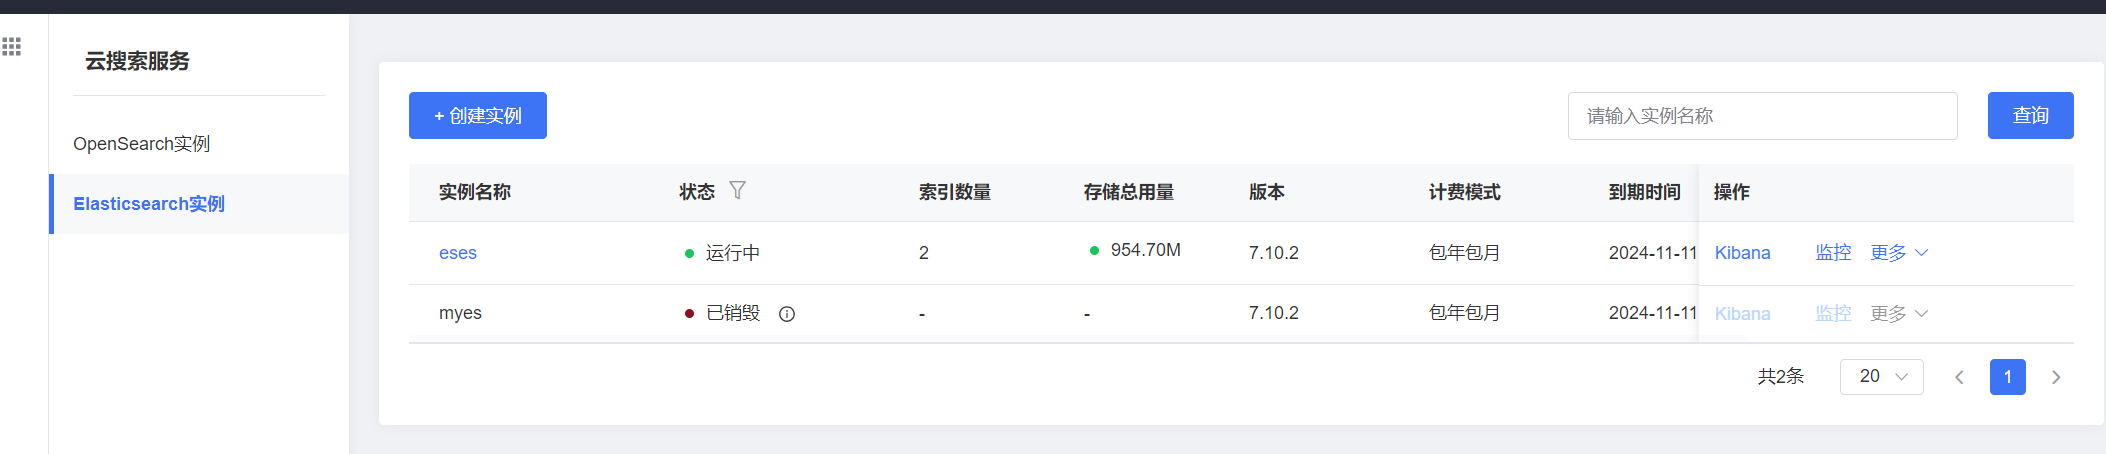Click the 创建实例 button

tap(478, 116)
